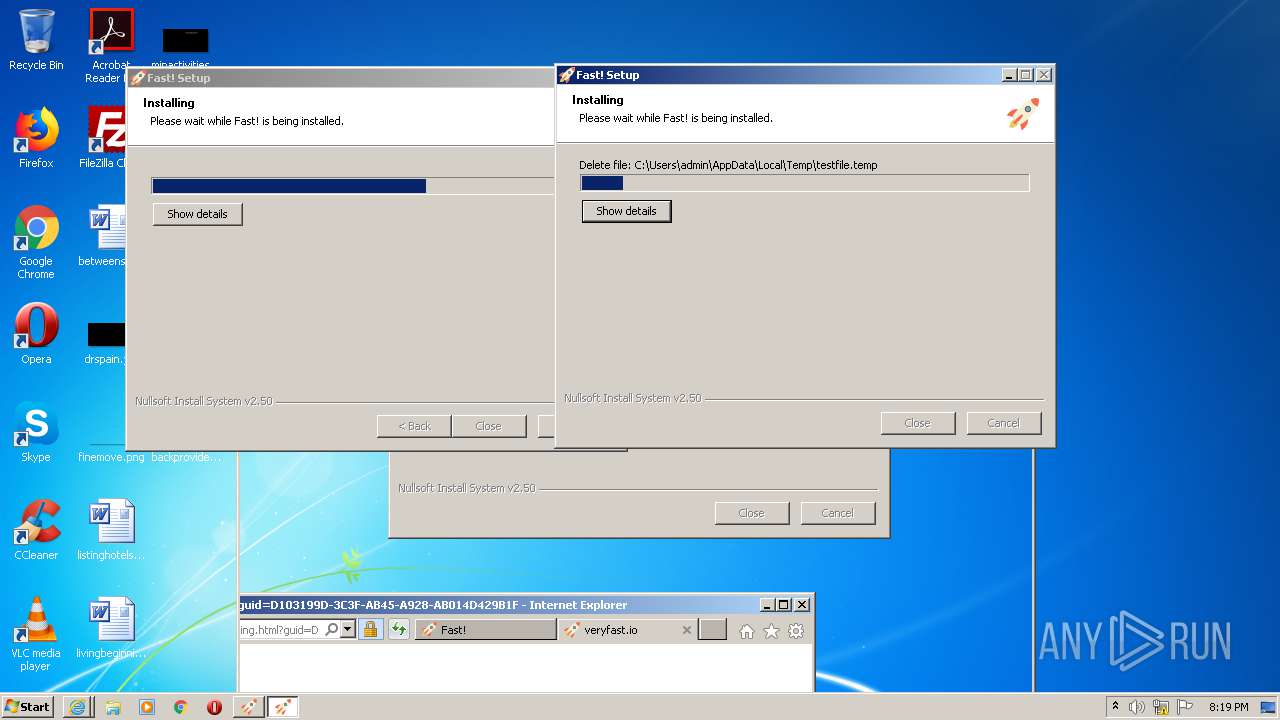Click the volume icon in the system tray
Viewport: 1280px width, 720px height.
[1137, 707]
